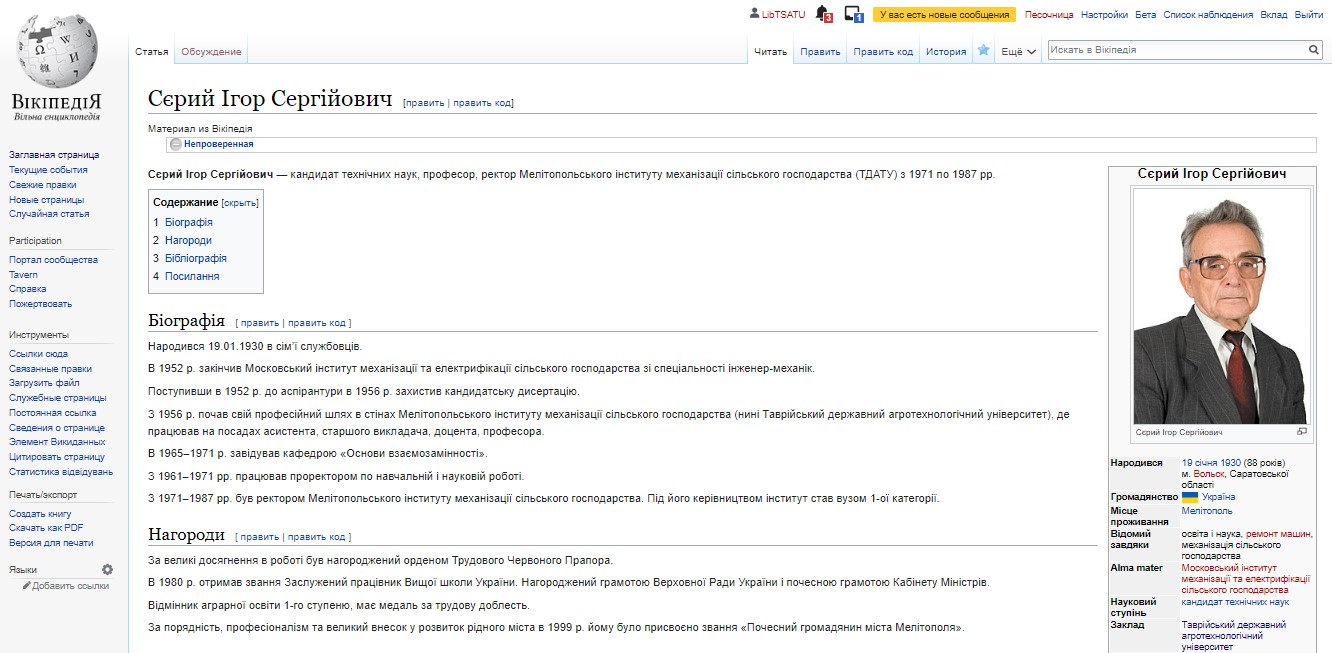Open the Вольськ city link
Viewport: 1332px width, 653px height.
(x=1208, y=474)
